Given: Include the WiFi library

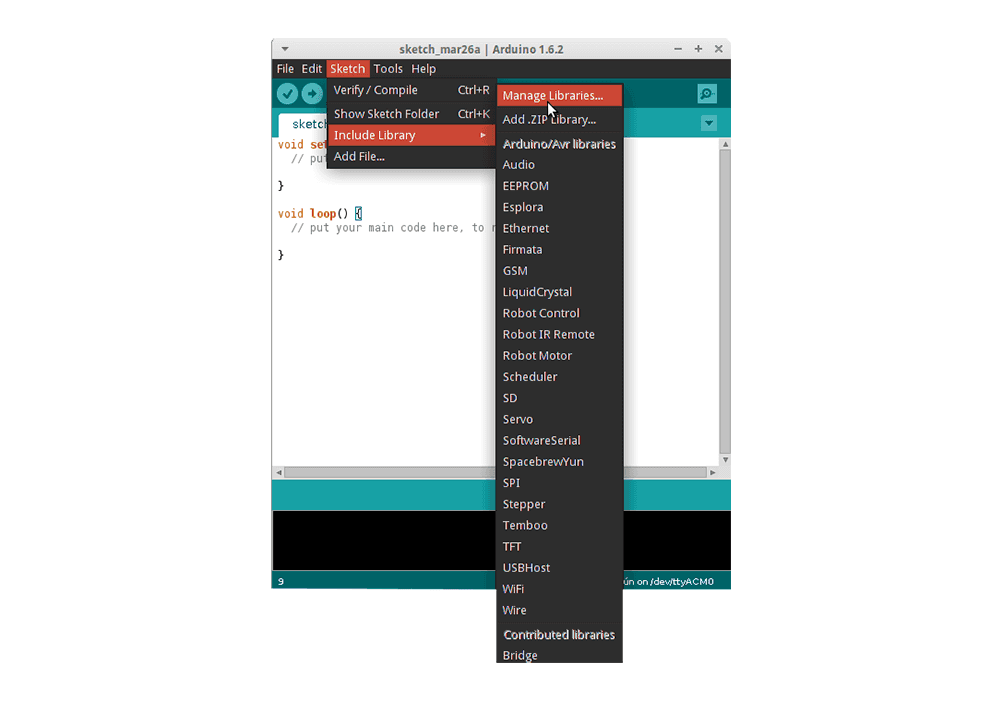Looking at the screenshot, I should pos(513,589).
